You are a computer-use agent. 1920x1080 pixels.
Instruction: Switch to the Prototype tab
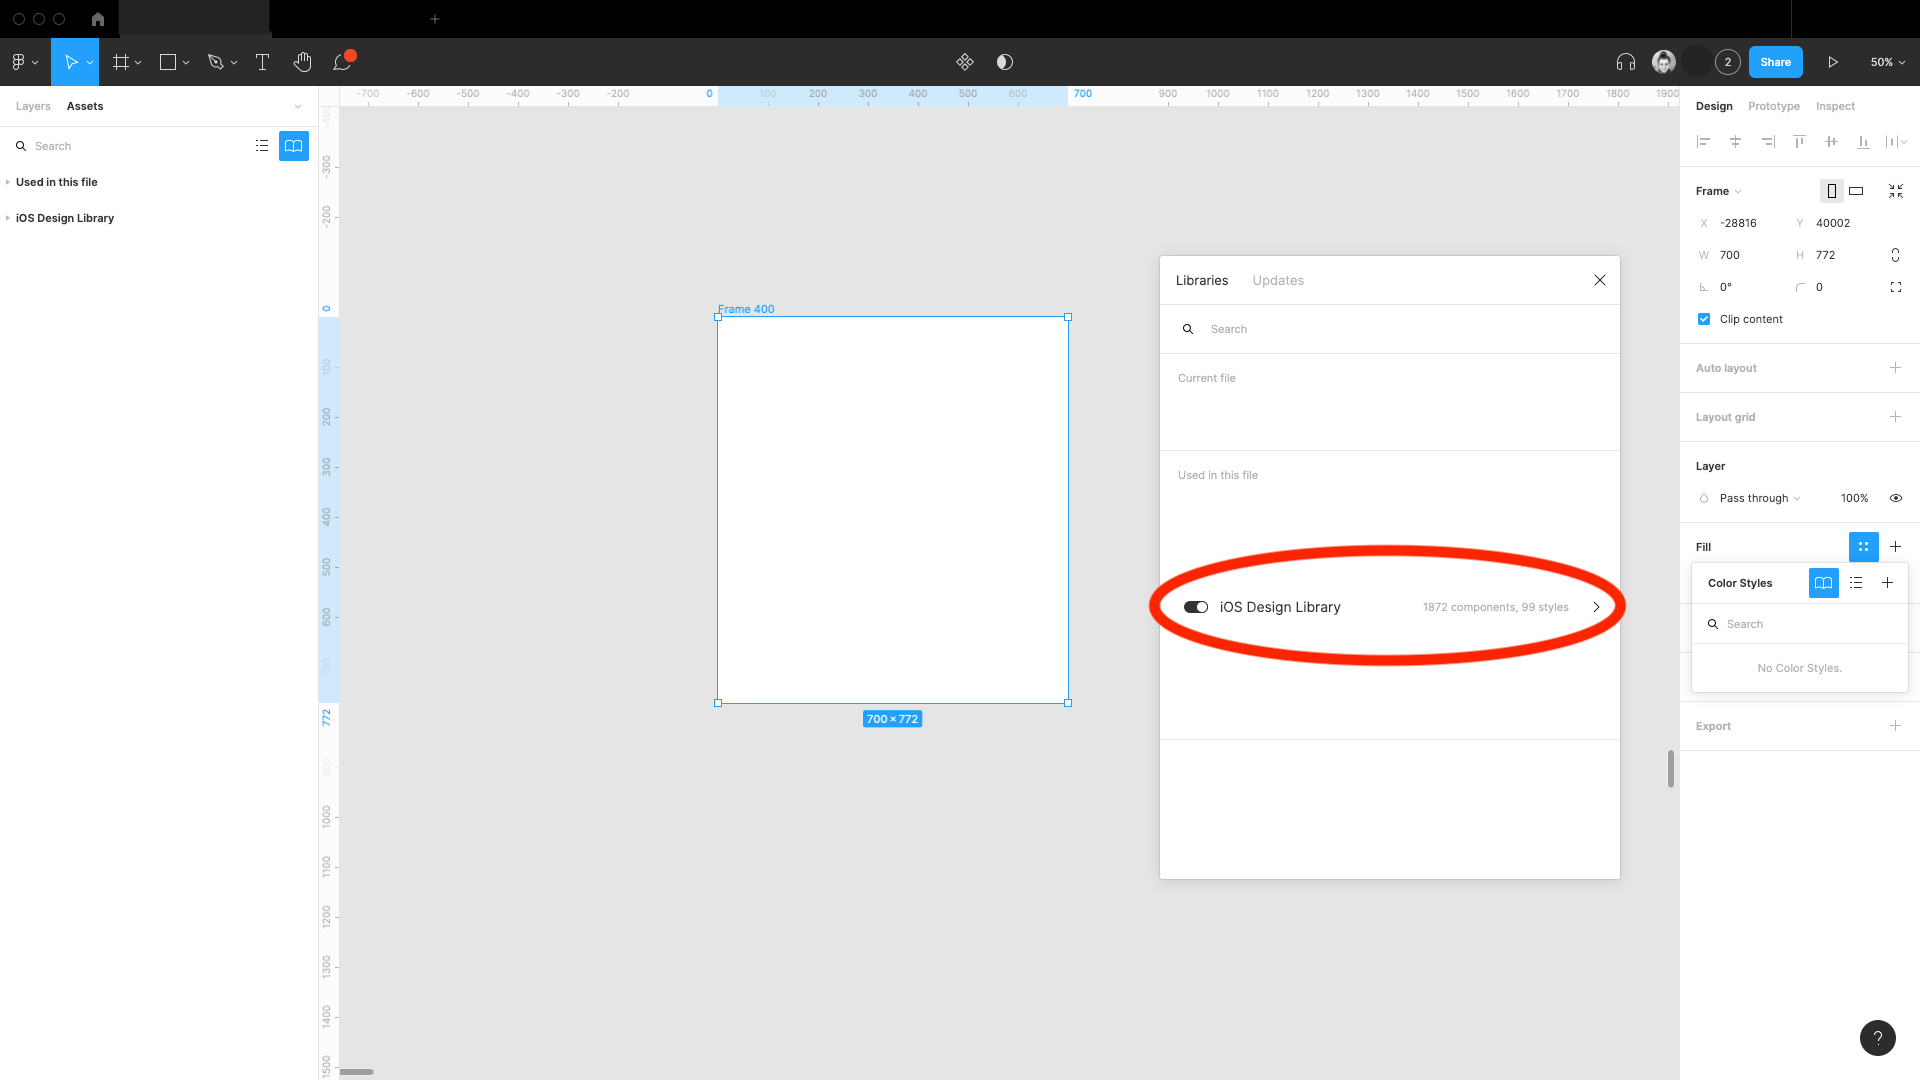tap(1774, 105)
